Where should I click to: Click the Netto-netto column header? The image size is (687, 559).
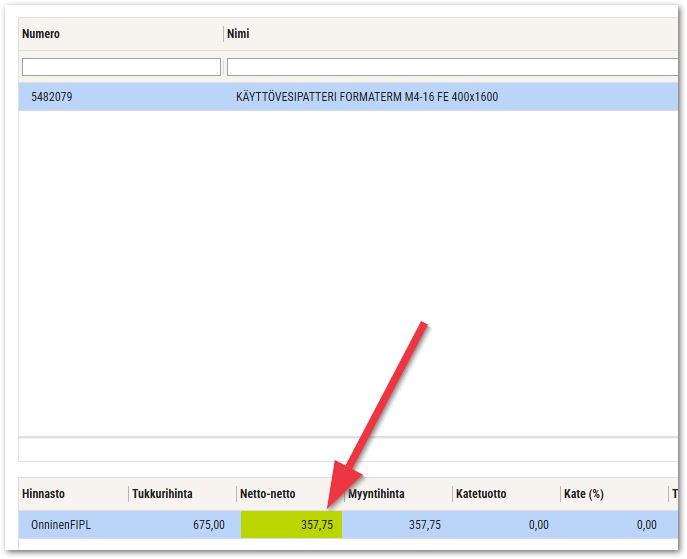[x=267, y=494]
